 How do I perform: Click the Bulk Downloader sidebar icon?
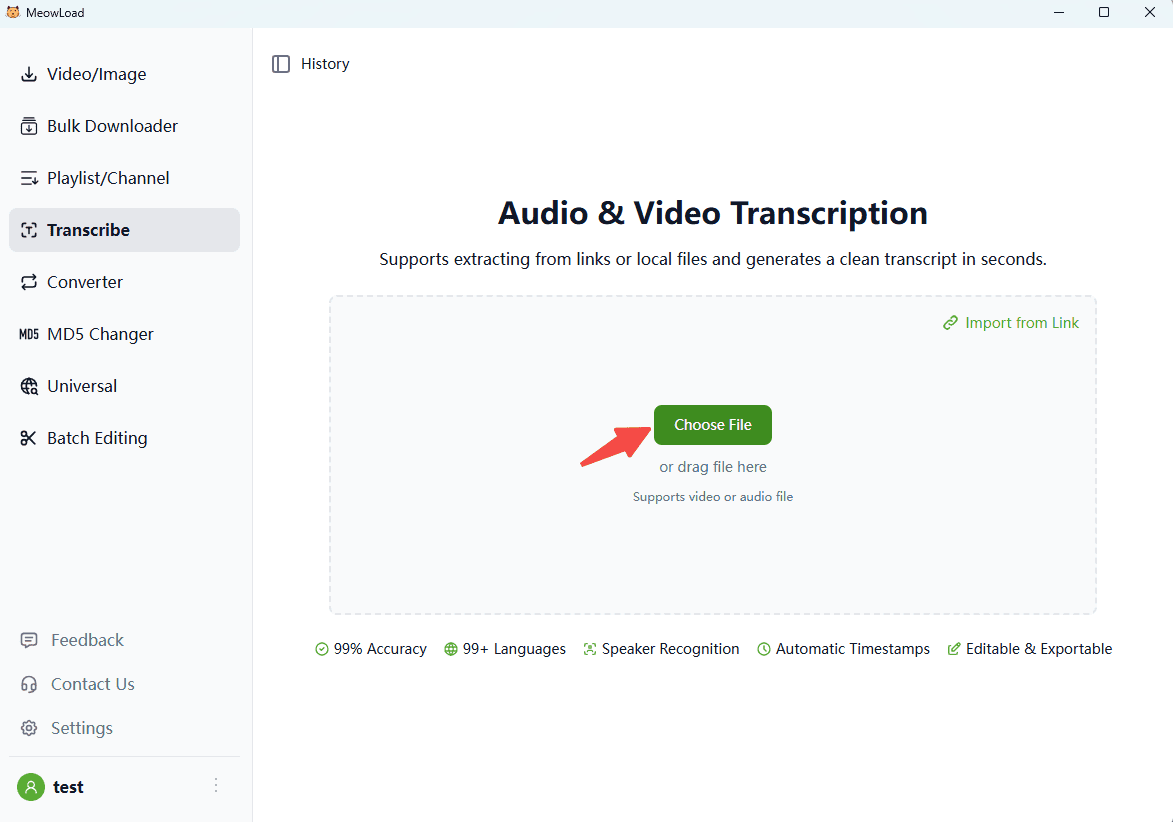29,126
